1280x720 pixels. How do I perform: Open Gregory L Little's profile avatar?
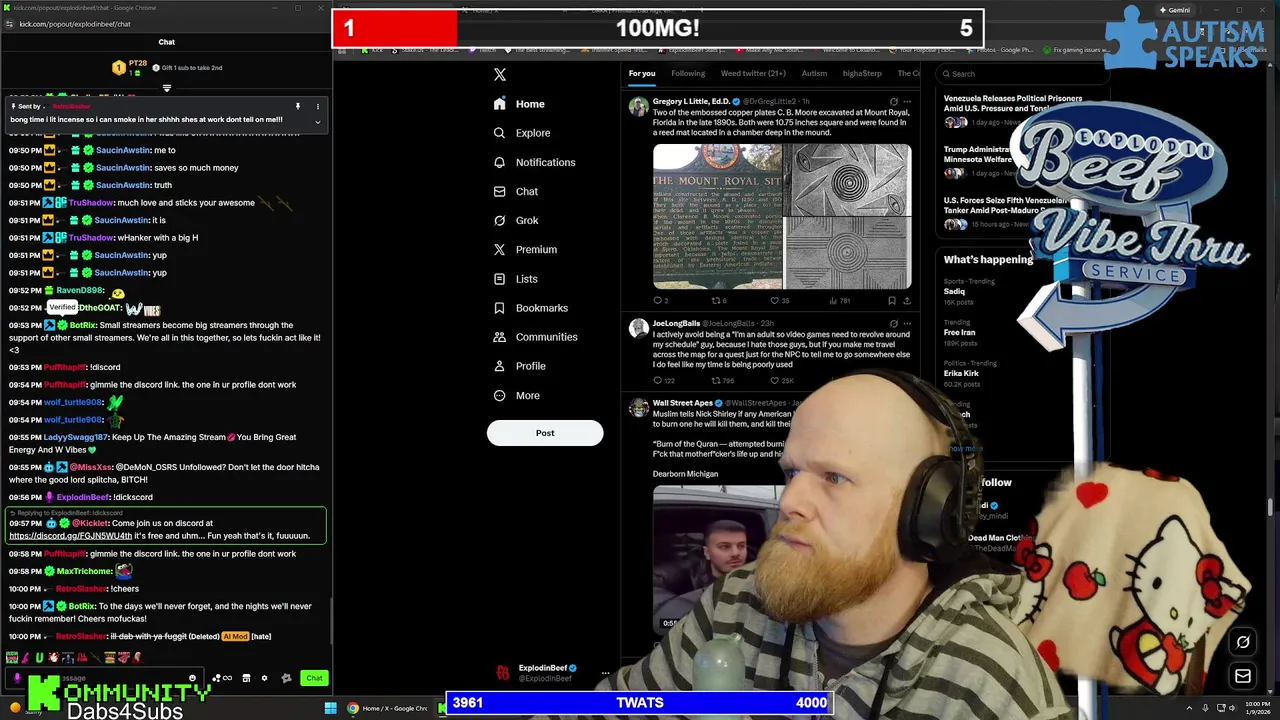click(x=638, y=105)
